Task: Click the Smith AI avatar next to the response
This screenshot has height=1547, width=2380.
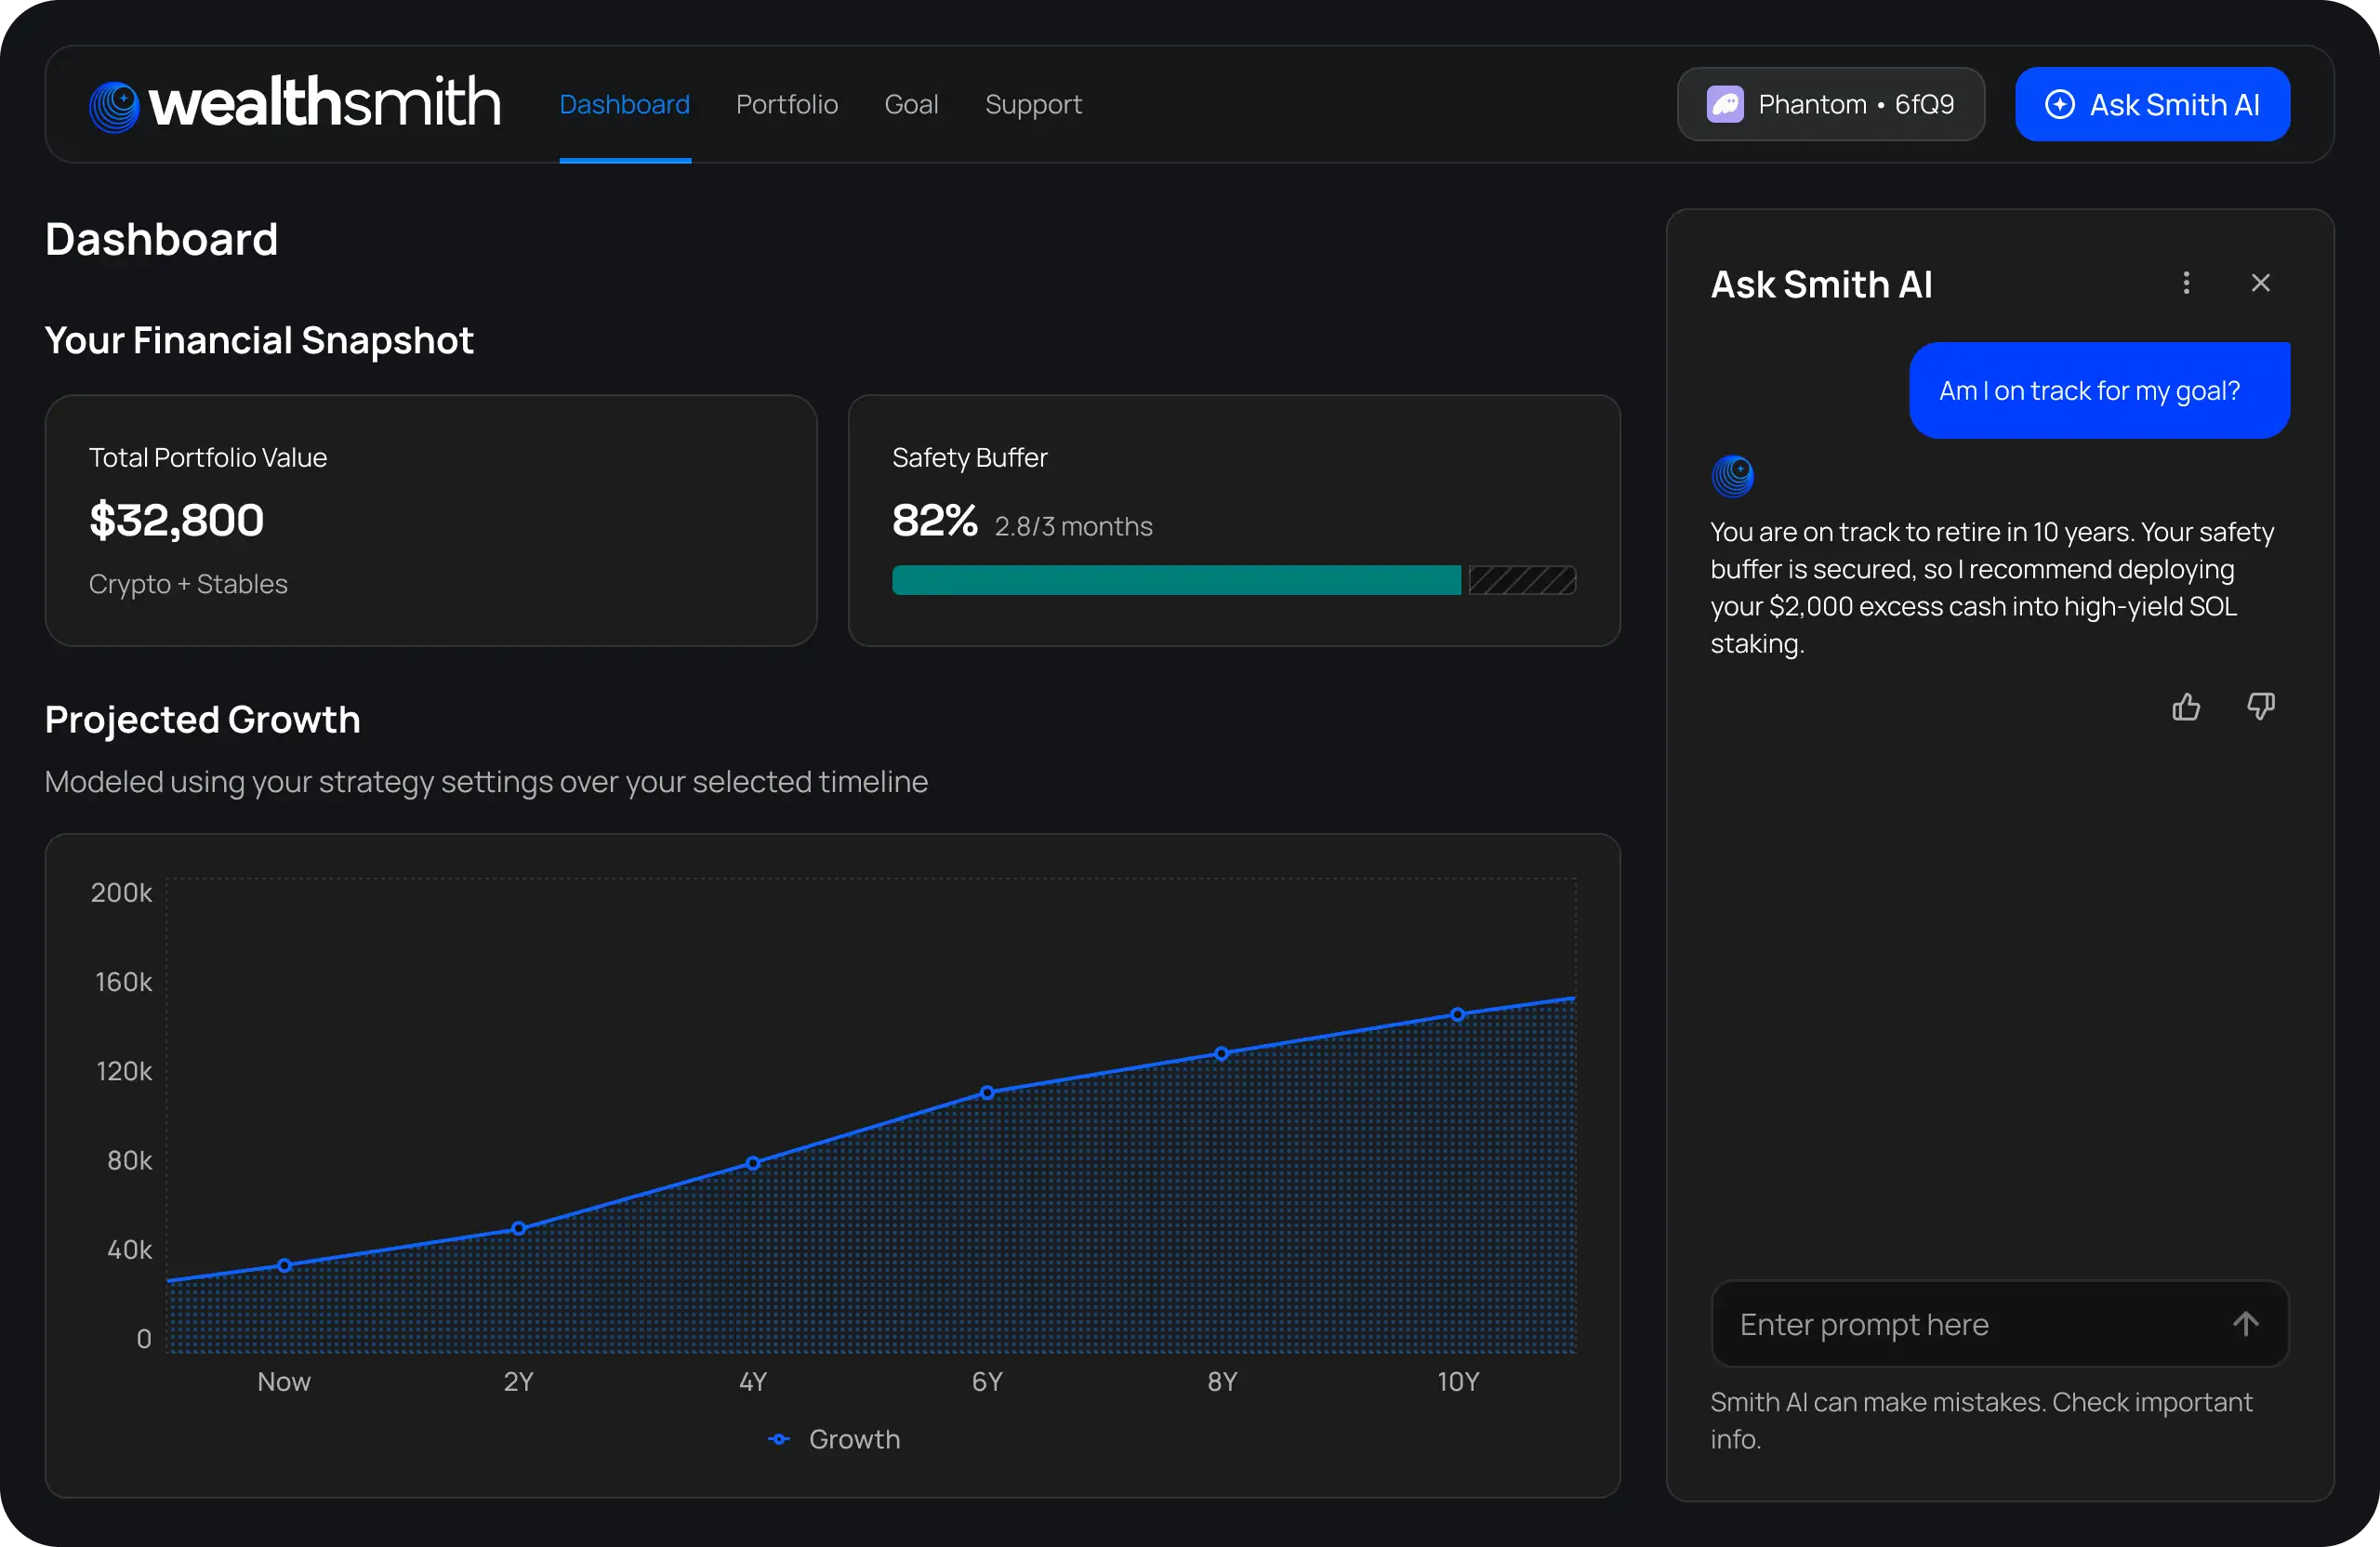Action: coord(1732,477)
